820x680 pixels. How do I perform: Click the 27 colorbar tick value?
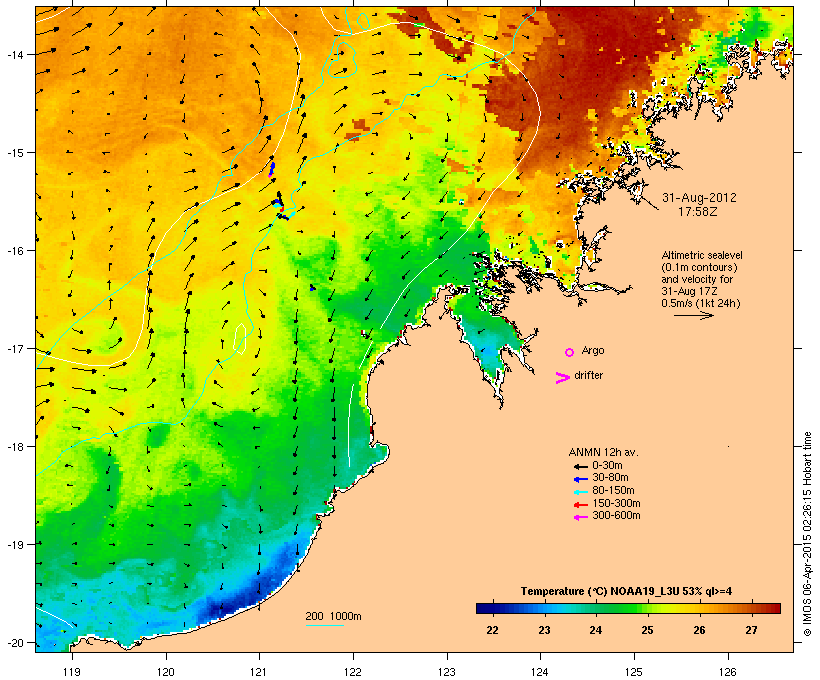(x=751, y=630)
